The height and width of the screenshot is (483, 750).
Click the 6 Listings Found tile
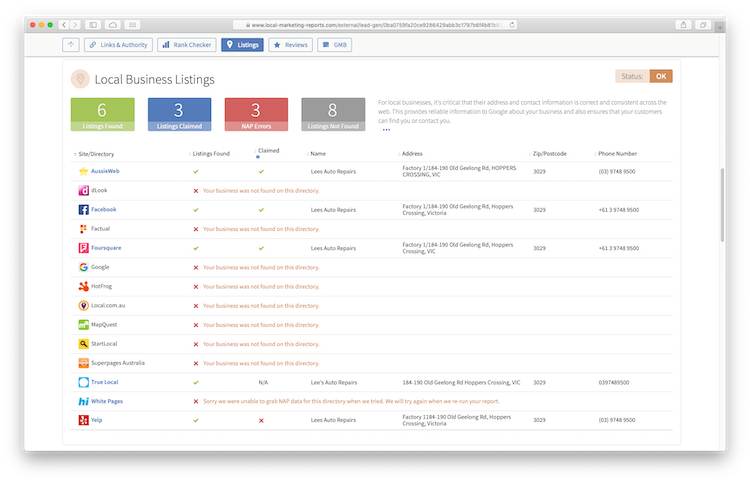coord(102,114)
